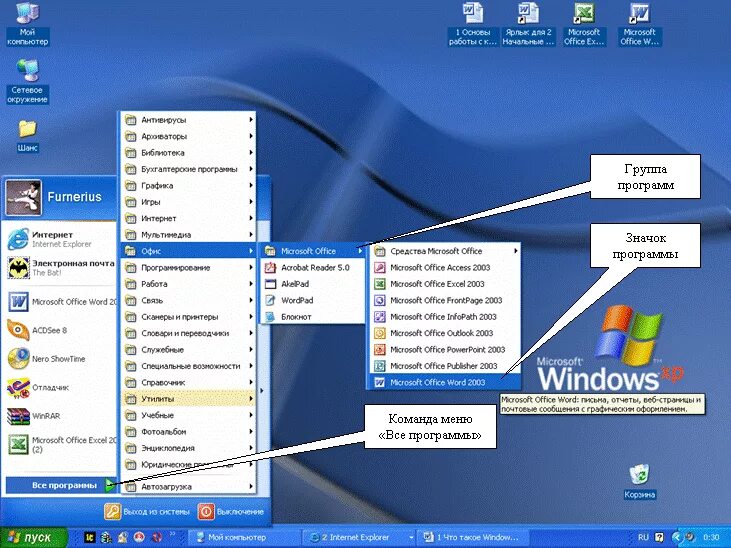Launch Microsoft Office Excel (2) pinned entry
Viewport: 731px width, 548px height.
tap(61, 444)
